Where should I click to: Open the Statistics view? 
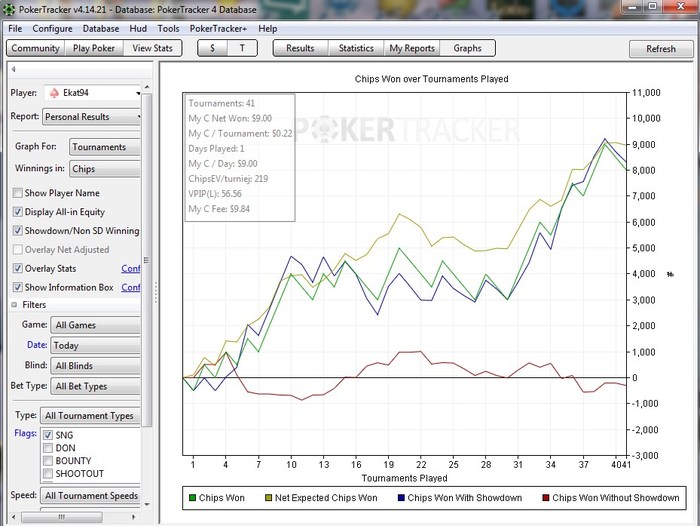point(356,48)
